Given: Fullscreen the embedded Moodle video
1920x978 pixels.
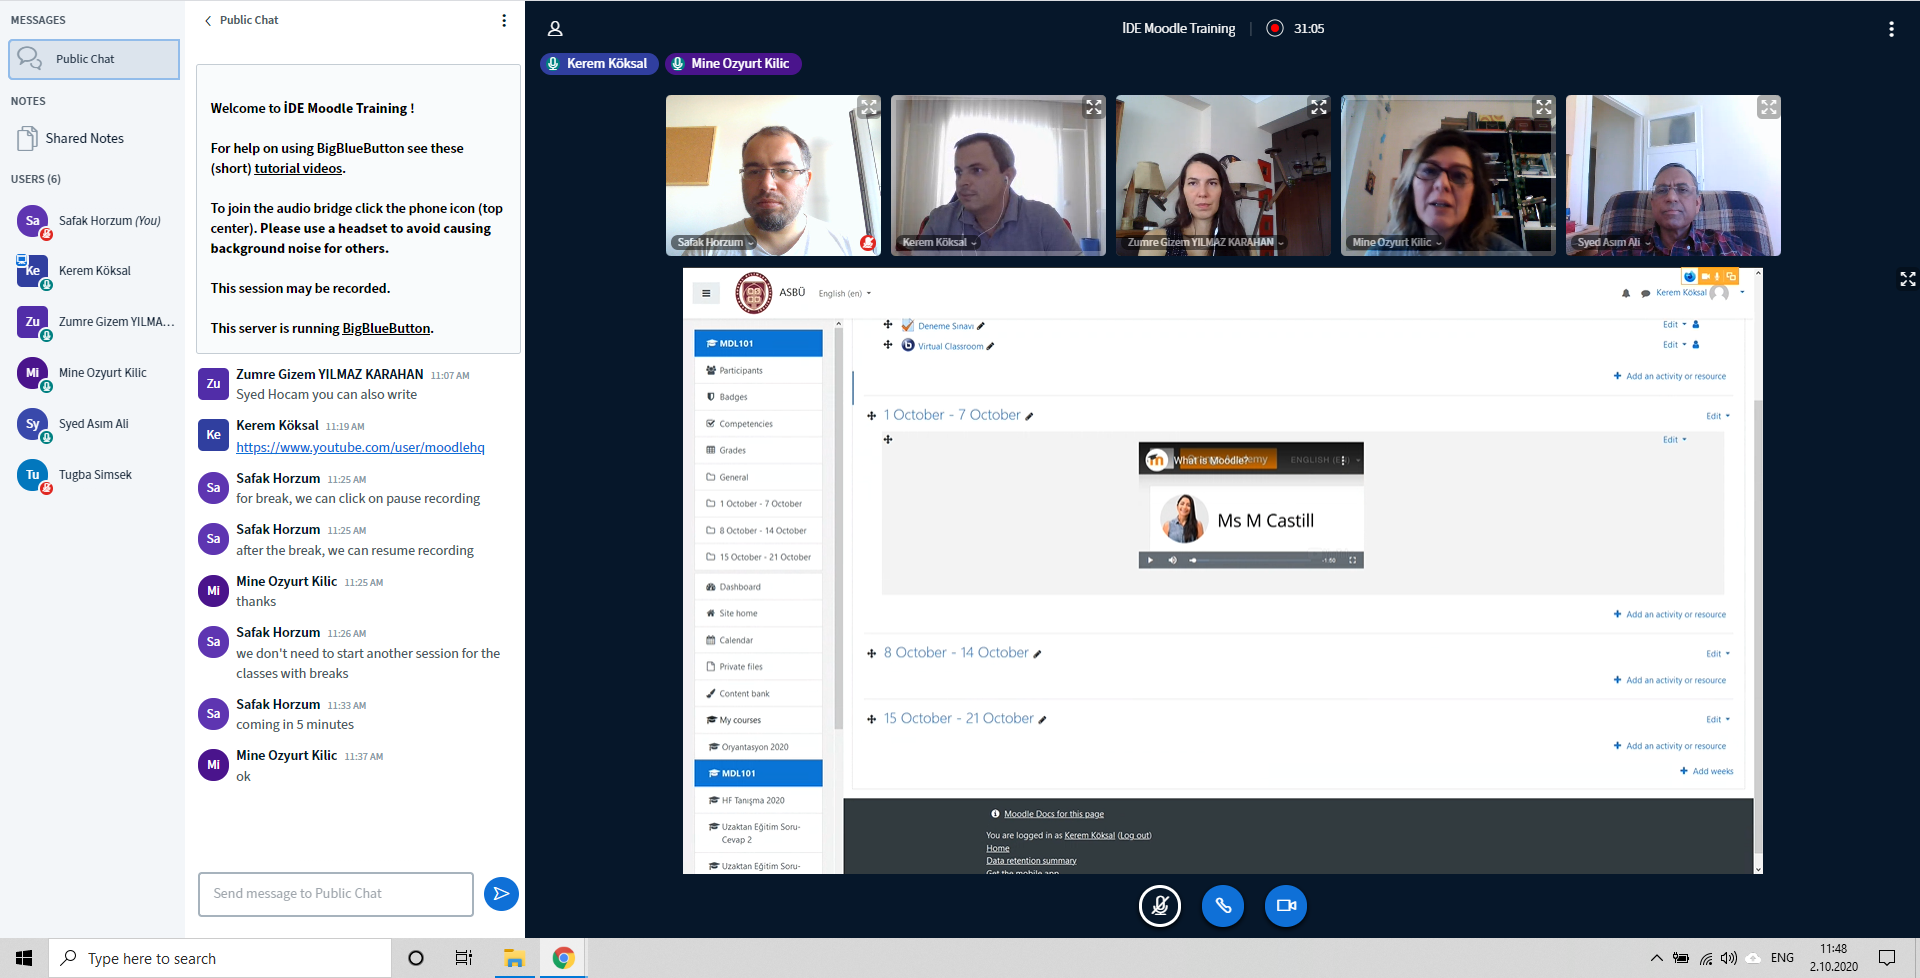Looking at the screenshot, I should pyautogui.click(x=1353, y=560).
